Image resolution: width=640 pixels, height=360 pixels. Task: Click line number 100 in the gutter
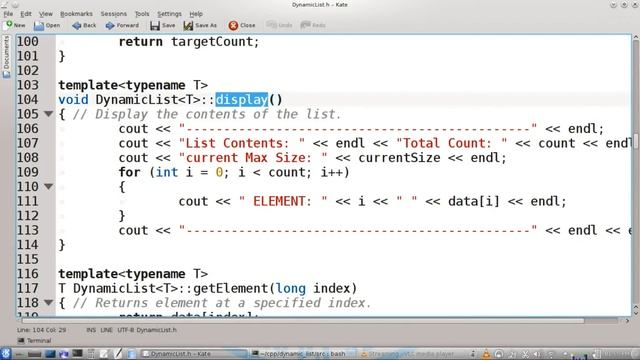click(27, 42)
